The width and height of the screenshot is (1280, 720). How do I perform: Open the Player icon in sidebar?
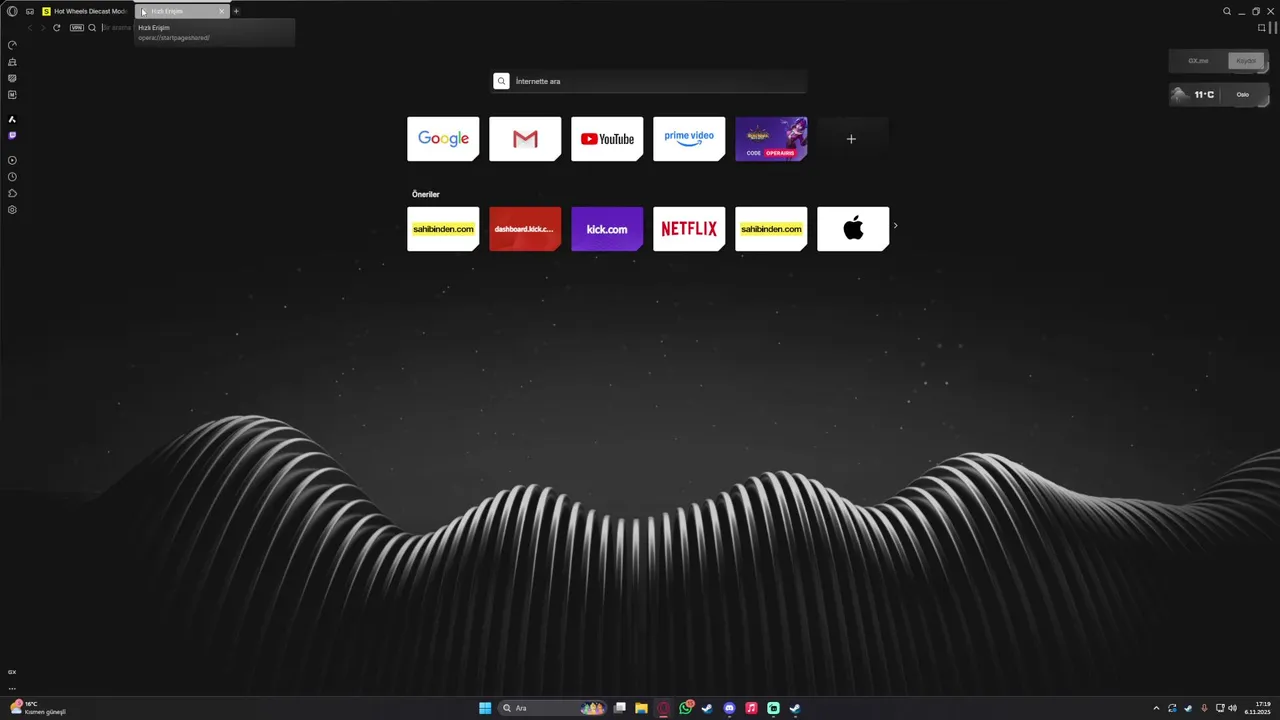pos(12,160)
